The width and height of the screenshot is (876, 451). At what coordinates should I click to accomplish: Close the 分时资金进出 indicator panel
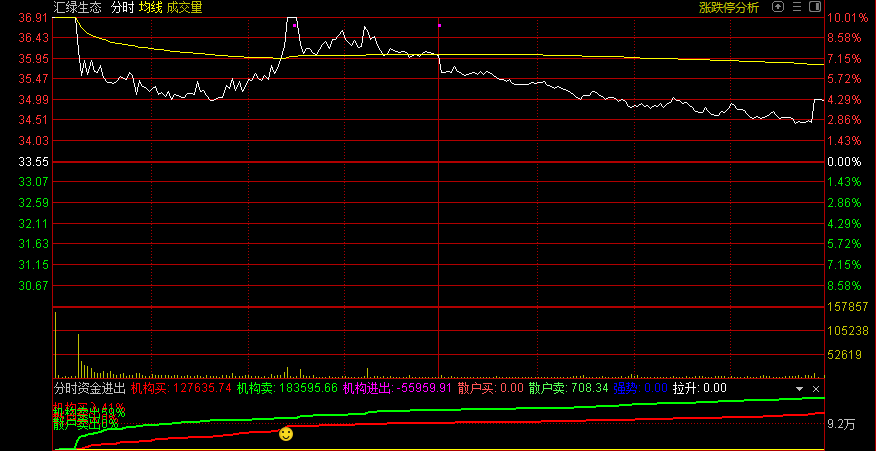tap(817, 388)
